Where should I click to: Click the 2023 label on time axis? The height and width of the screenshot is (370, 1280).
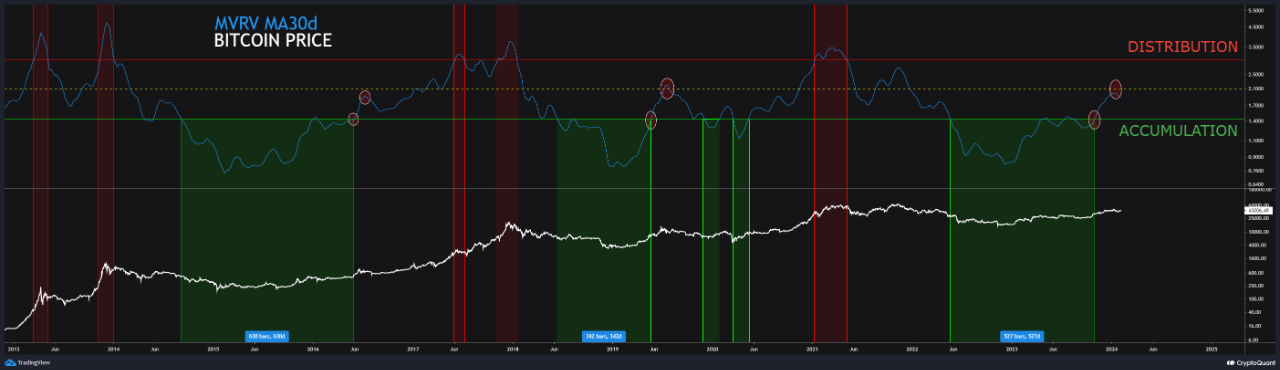coord(1012,349)
